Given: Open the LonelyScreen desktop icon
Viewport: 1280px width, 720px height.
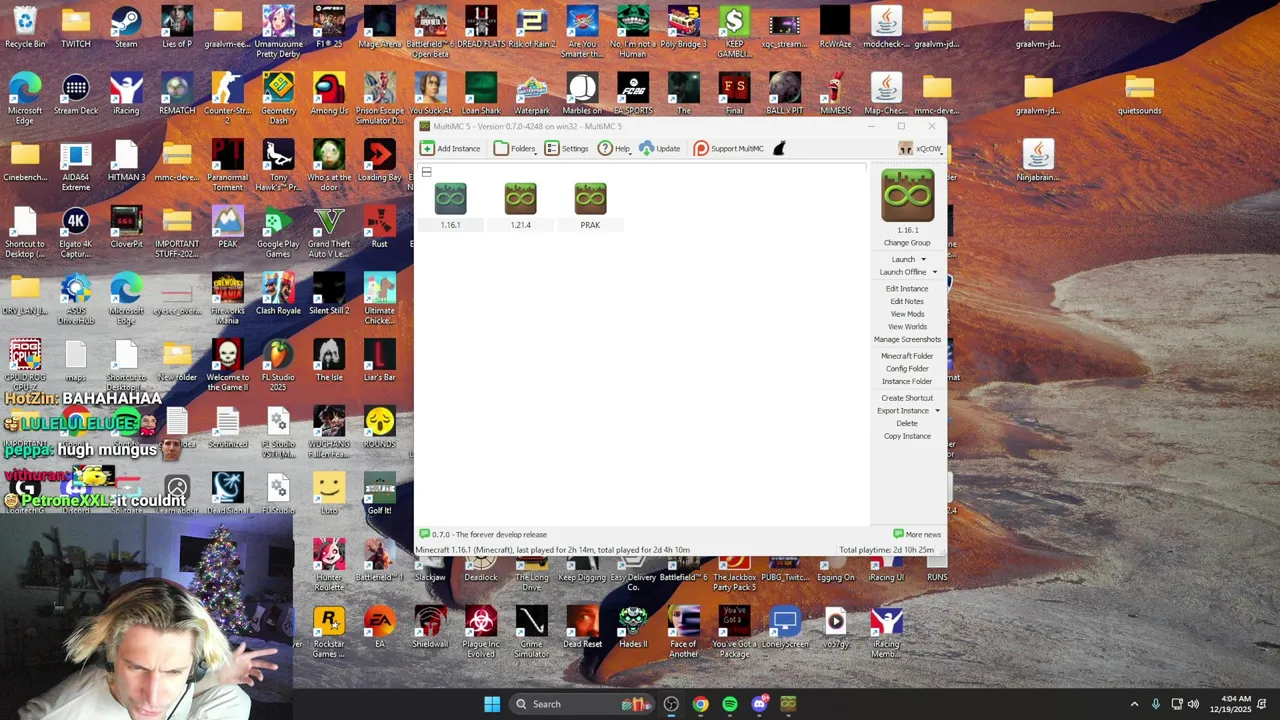Looking at the screenshot, I should (785, 628).
